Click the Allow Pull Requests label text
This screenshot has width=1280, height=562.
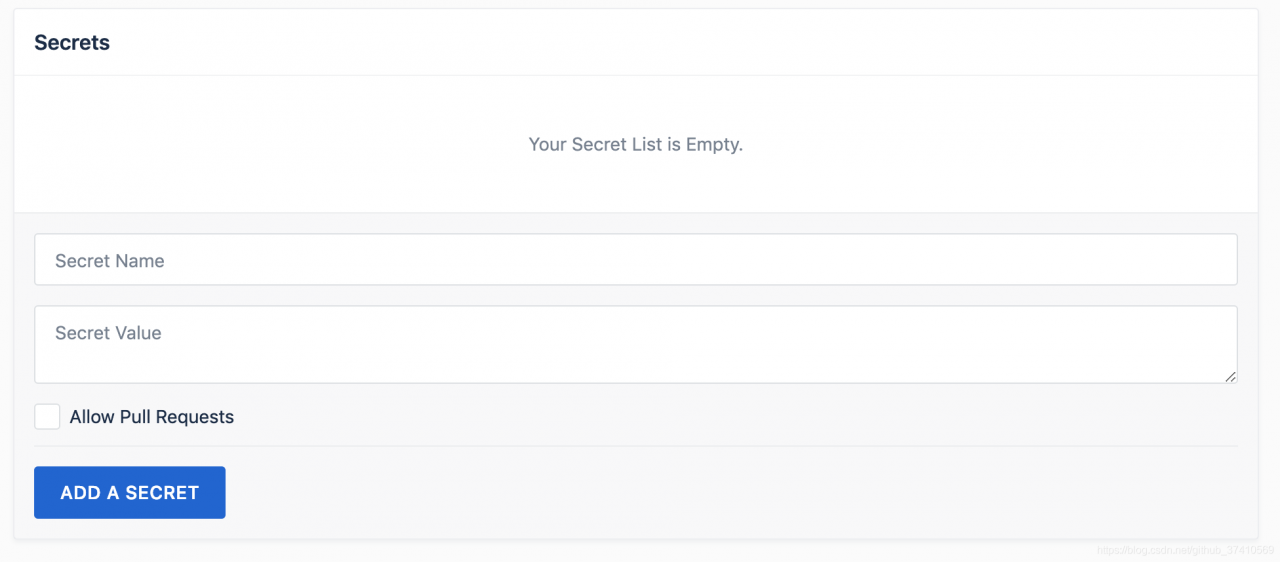pos(152,417)
